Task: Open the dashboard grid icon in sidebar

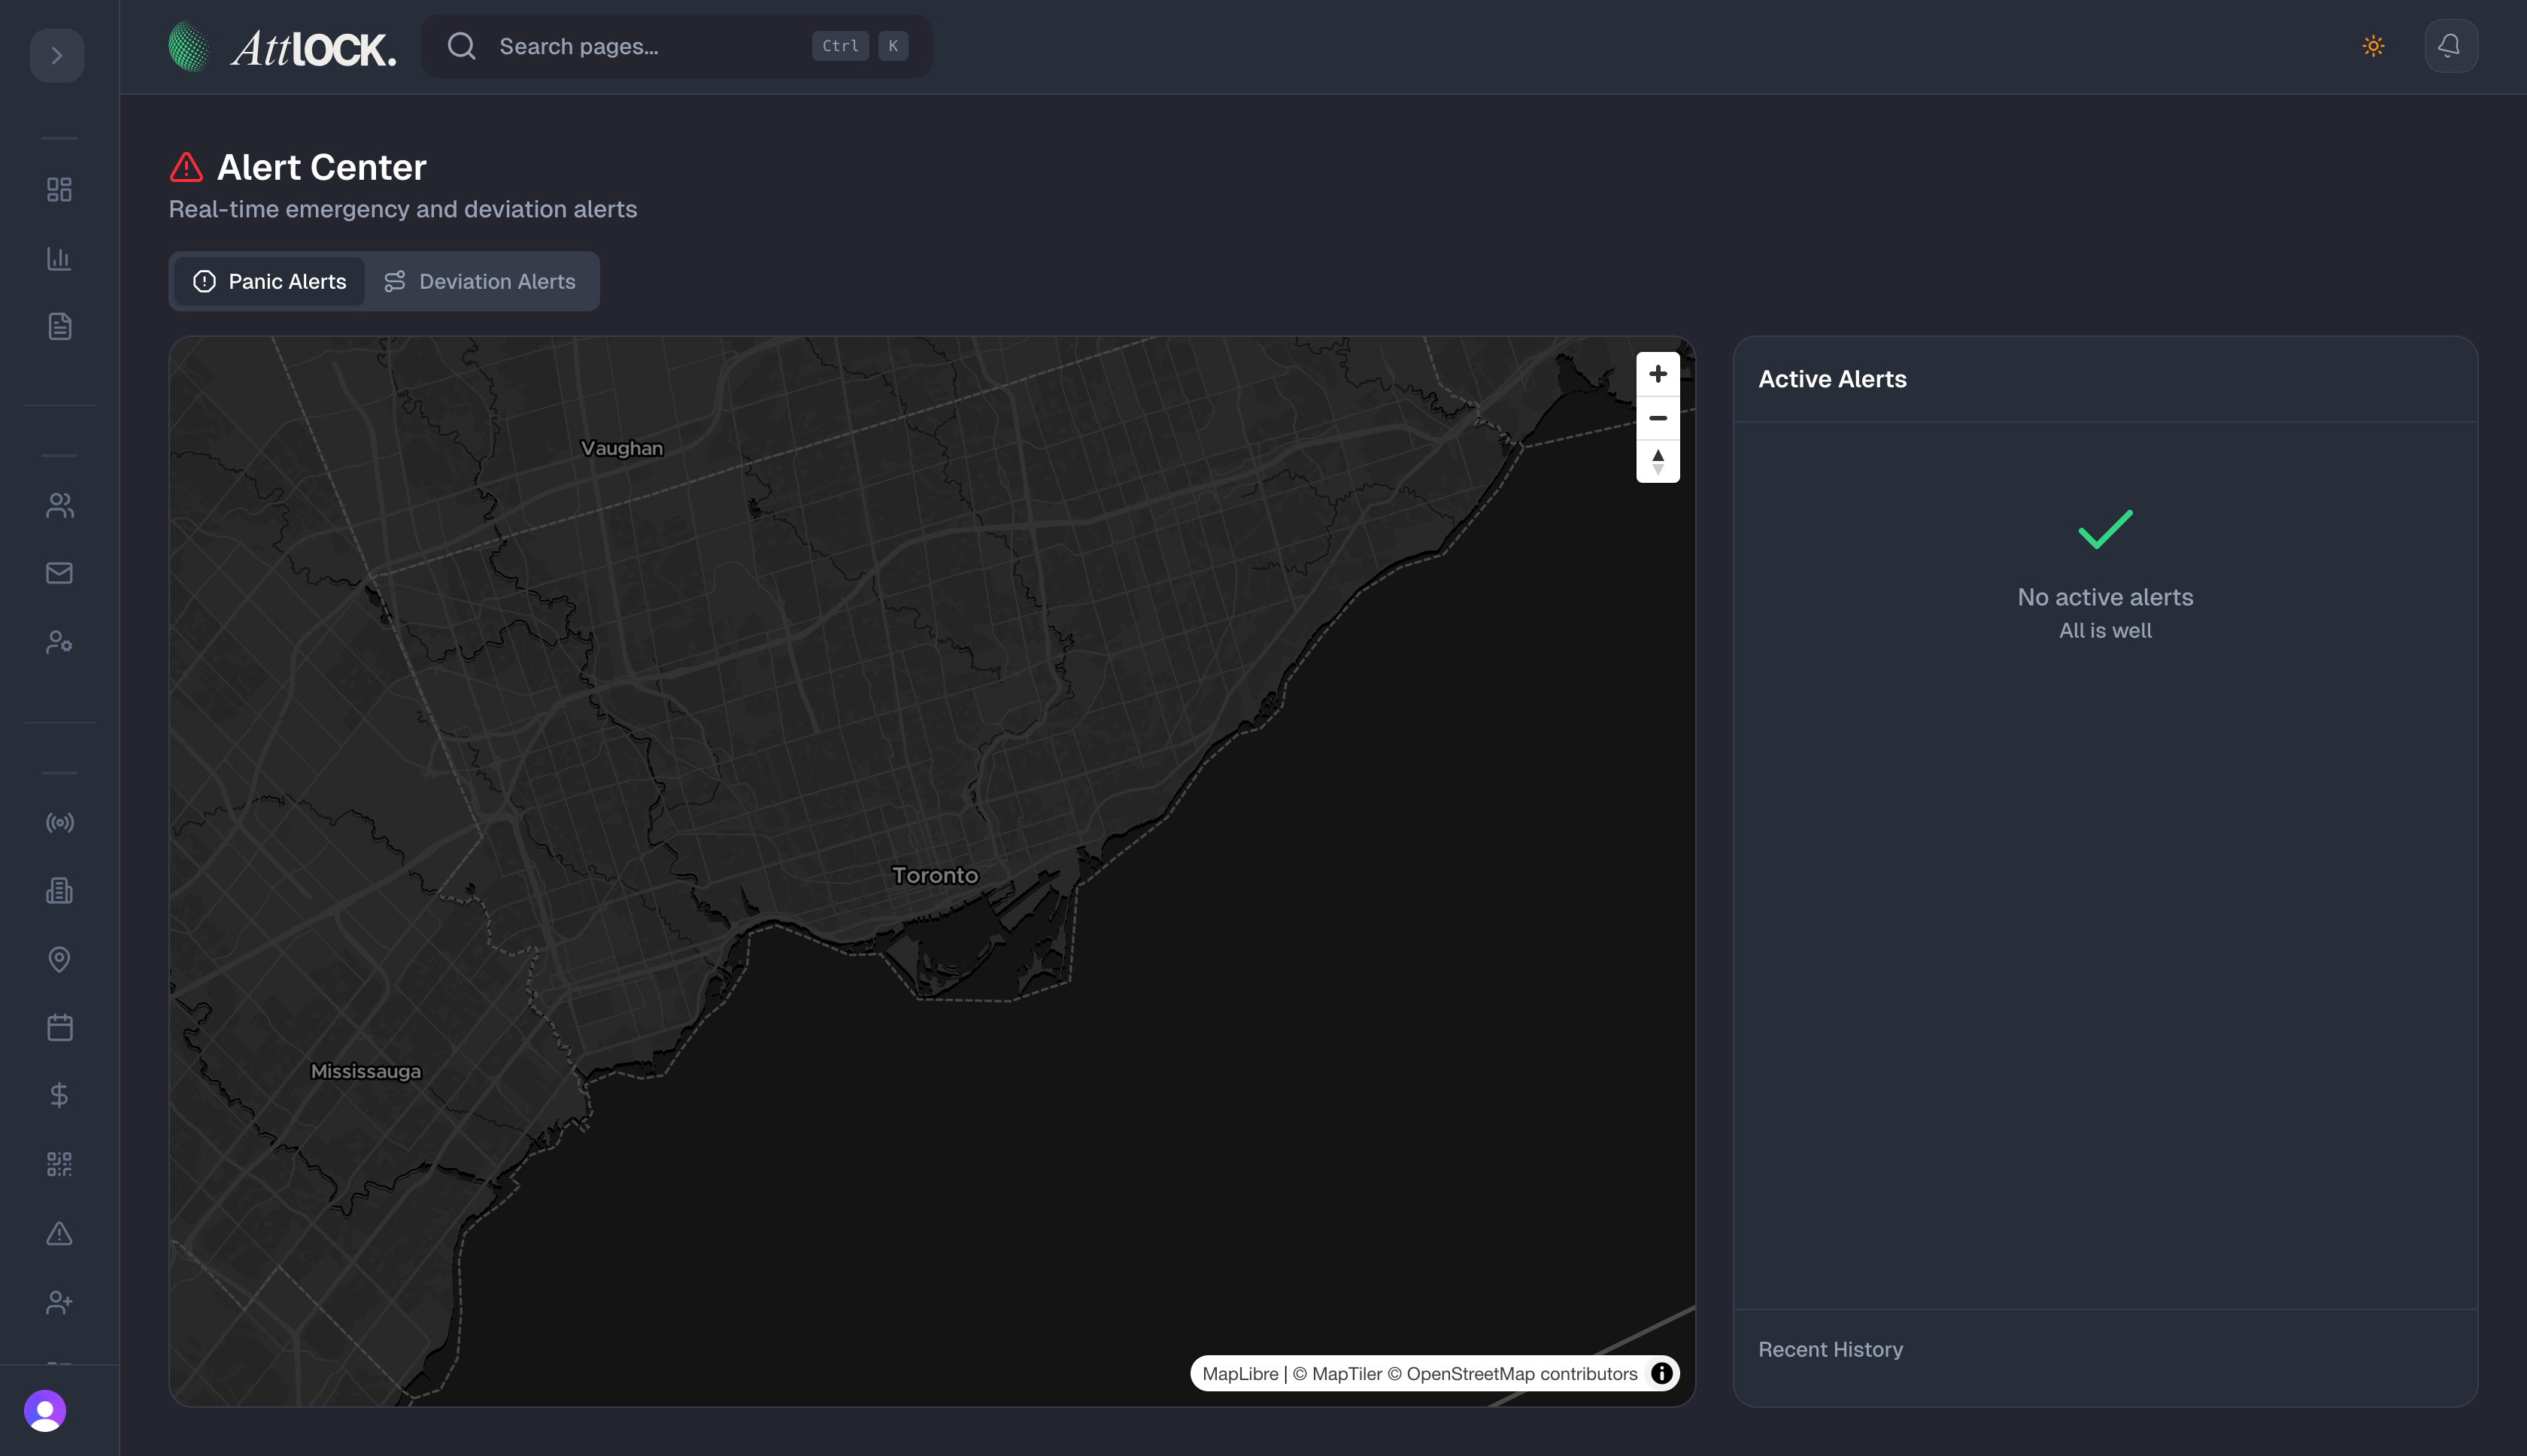Action: tap(59, 190)
